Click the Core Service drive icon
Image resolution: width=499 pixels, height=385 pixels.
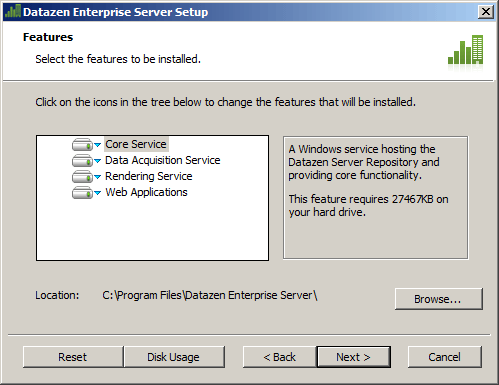click(82, 145)
